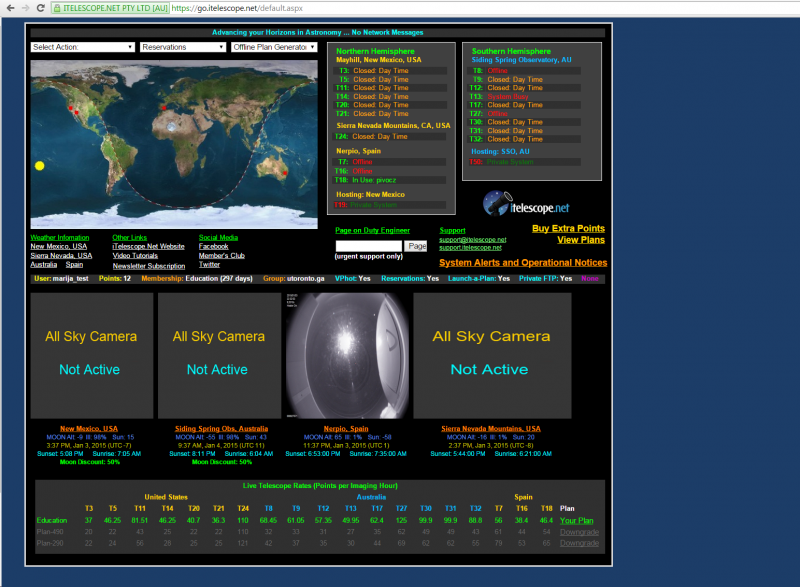
Task: Open Page on Duty Engineer link
Action: point(372,231)
